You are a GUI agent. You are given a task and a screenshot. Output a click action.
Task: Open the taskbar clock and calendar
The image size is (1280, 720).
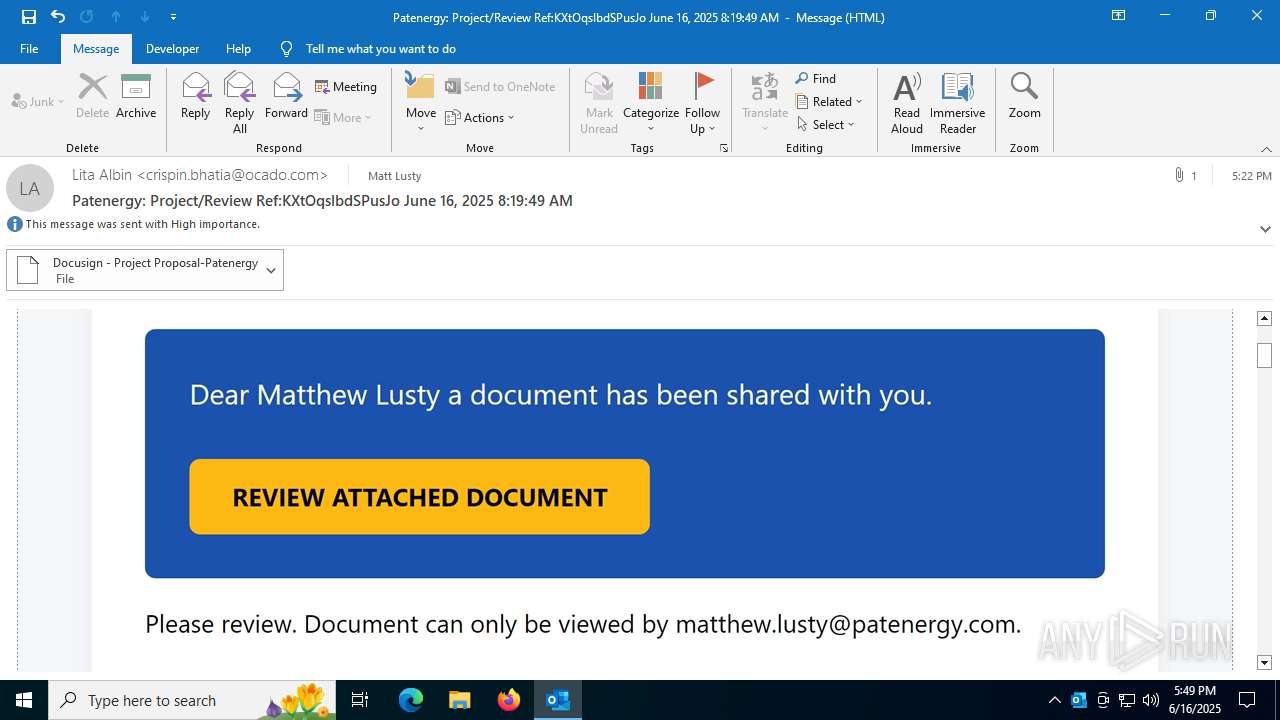(1195, 700)
